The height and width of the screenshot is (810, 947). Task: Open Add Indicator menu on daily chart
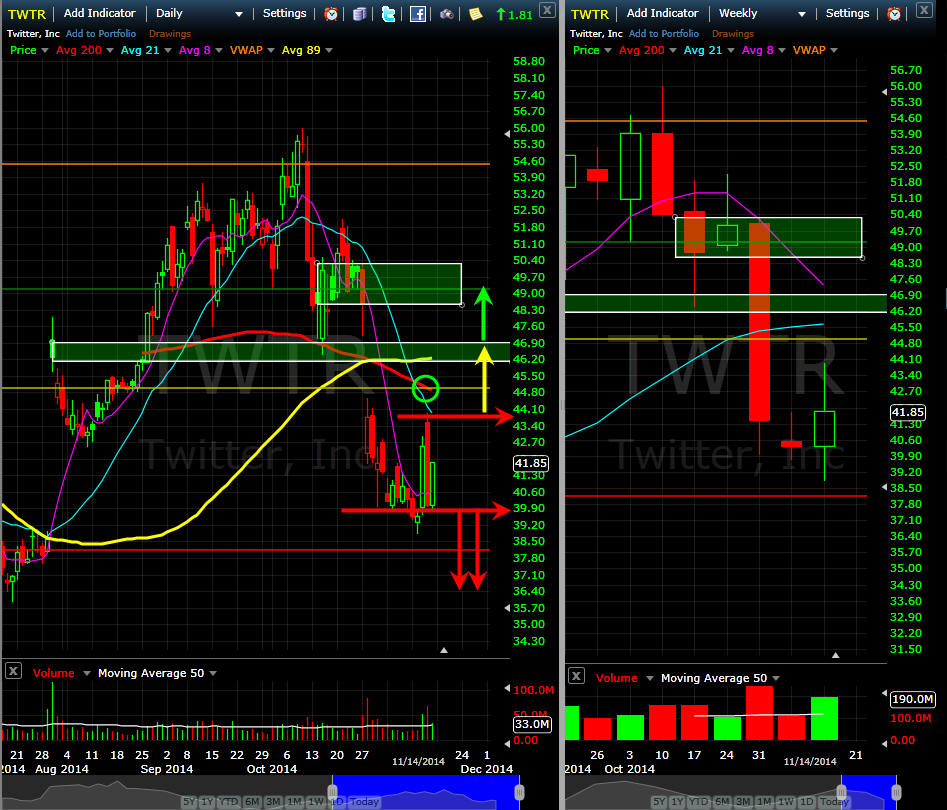click(x=100, y=14)
